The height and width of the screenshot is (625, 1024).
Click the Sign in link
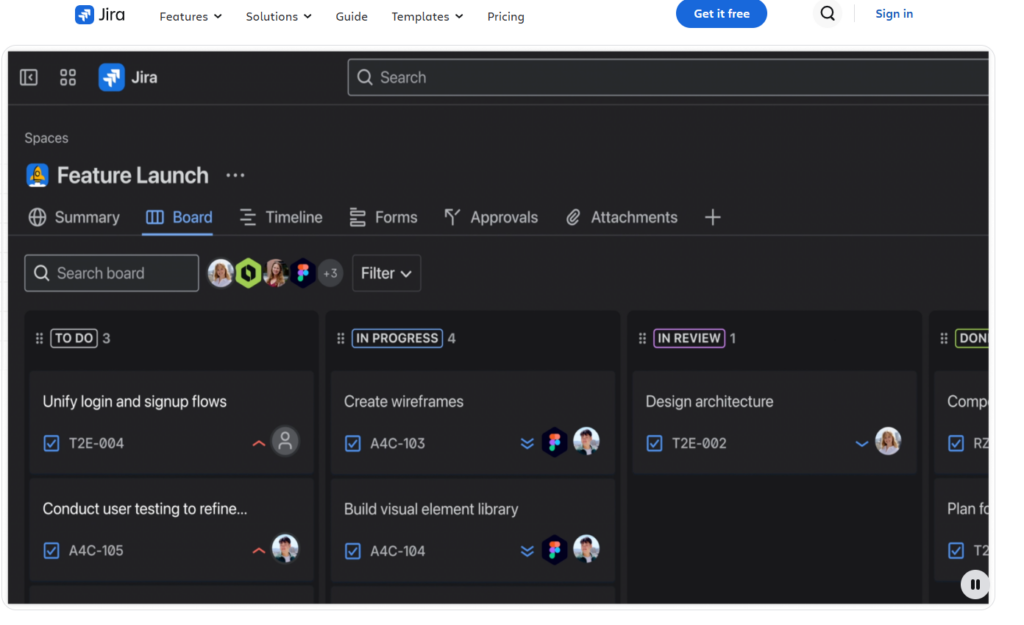894,14
